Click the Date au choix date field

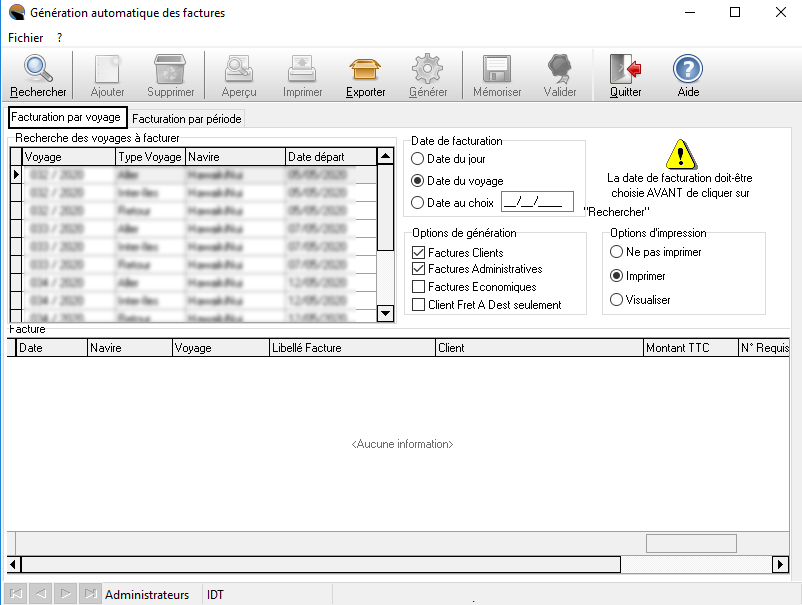point(536,203)
